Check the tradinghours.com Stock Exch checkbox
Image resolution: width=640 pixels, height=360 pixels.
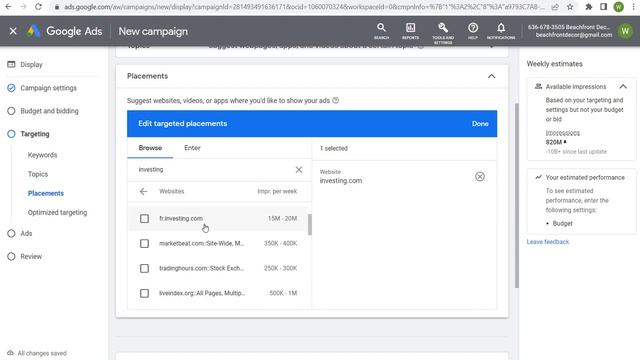click(144, 268)
